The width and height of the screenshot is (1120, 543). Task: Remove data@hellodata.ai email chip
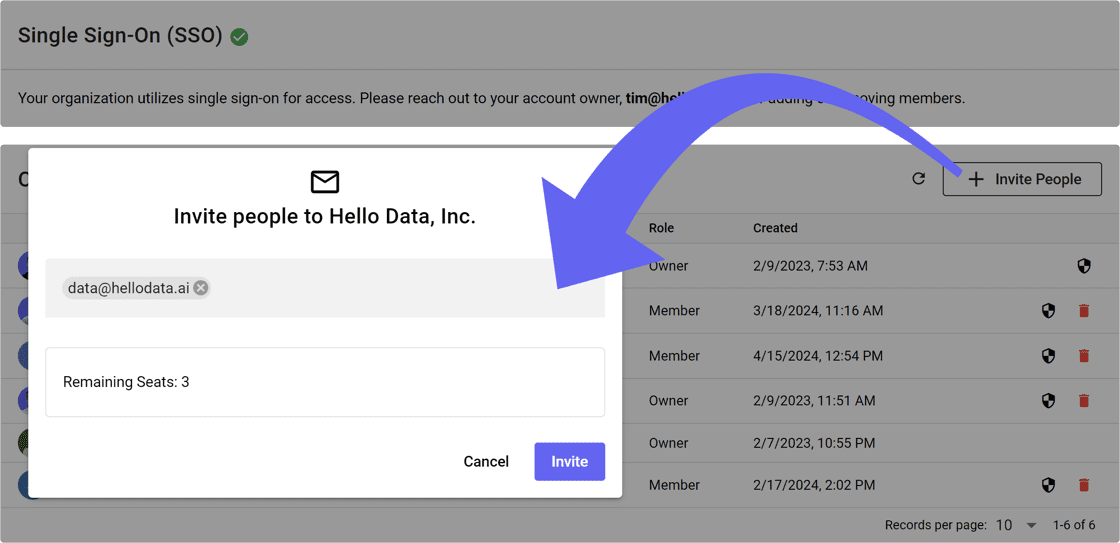click(x=201, y=288)
